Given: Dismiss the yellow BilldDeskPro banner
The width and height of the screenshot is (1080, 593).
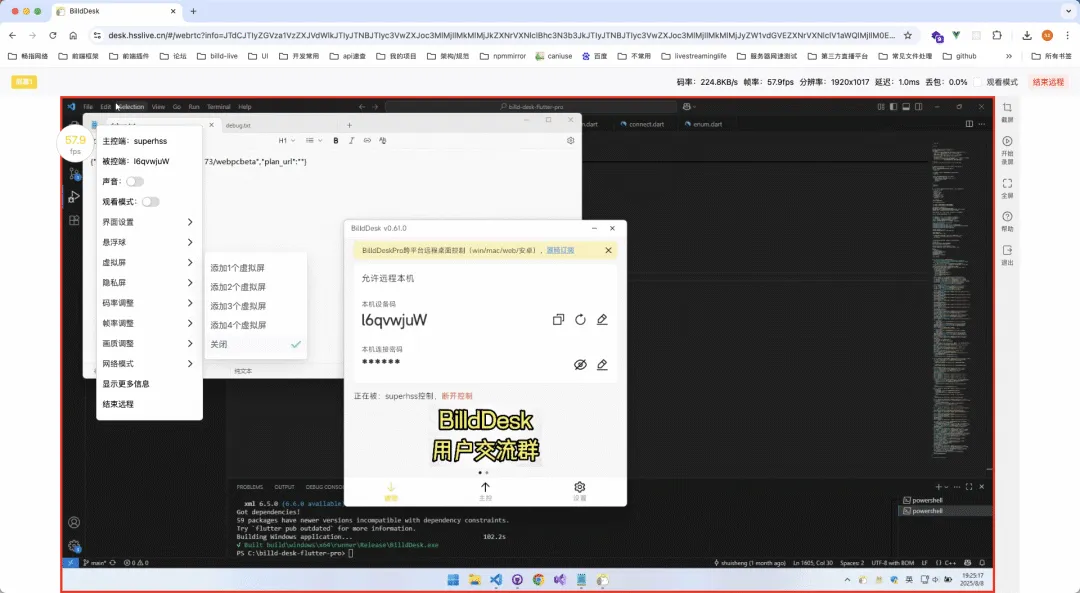Looking at the screenshot, I should (608, 251).
